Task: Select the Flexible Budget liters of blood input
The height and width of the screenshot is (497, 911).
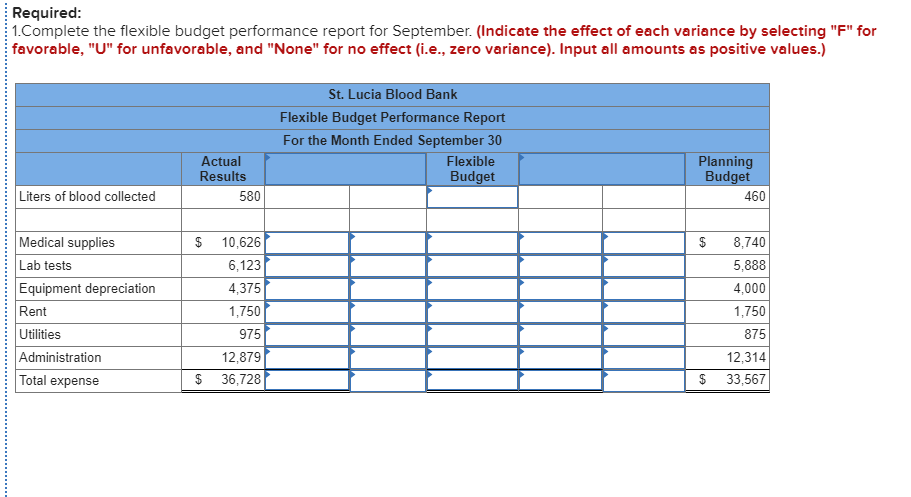Action: point(472,197)
